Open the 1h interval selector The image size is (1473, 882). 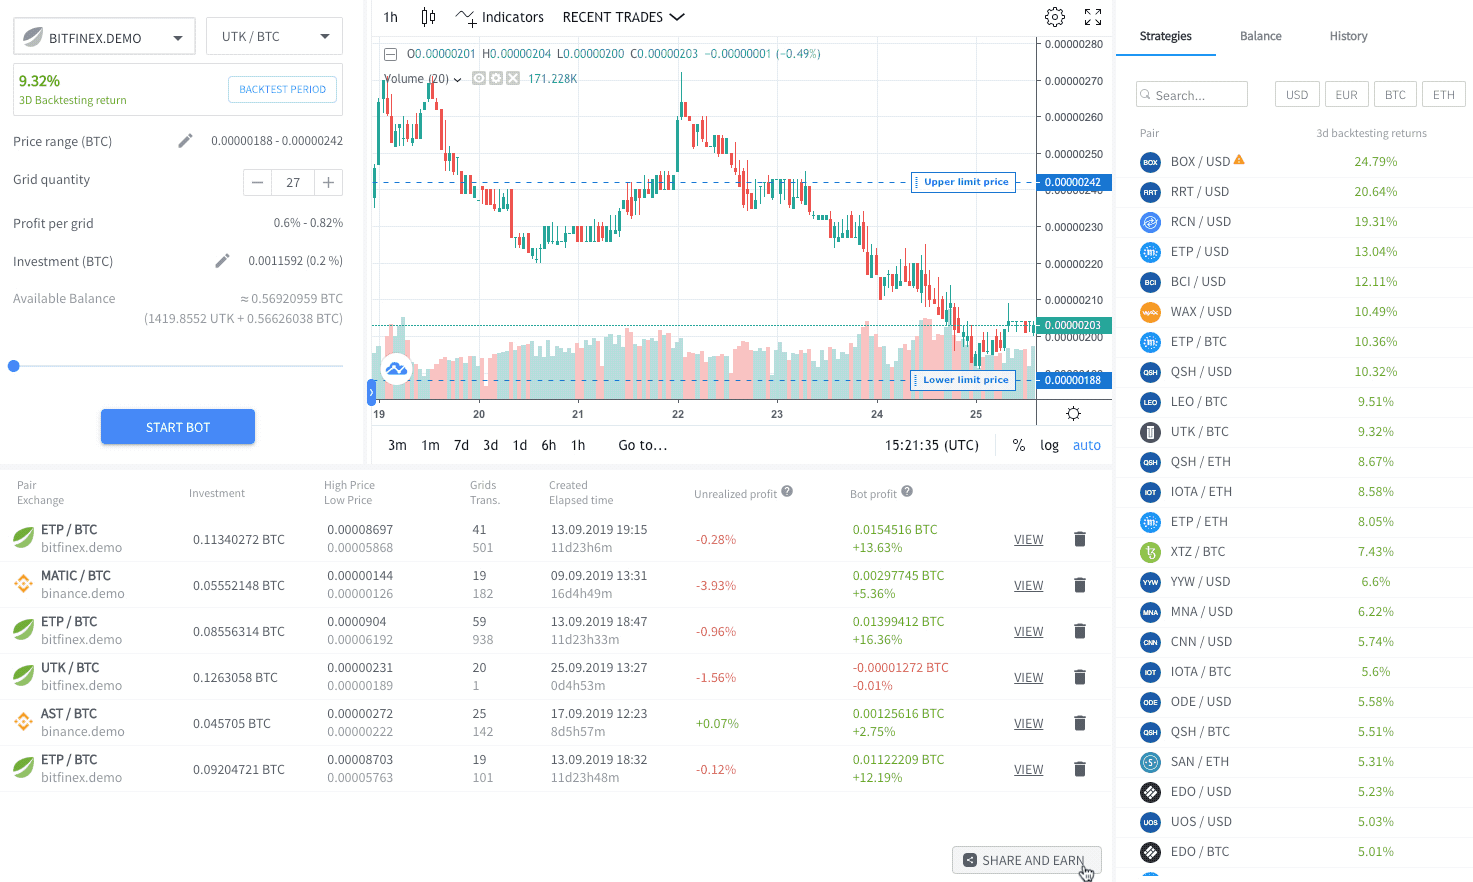pyautogui.click(x=390, y=17)
